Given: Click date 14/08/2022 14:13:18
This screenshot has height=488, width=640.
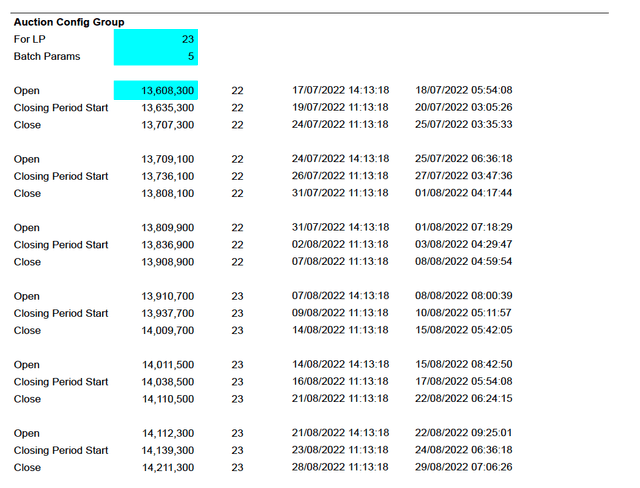Looking at the screenshot, I should (x=340, y=364).
